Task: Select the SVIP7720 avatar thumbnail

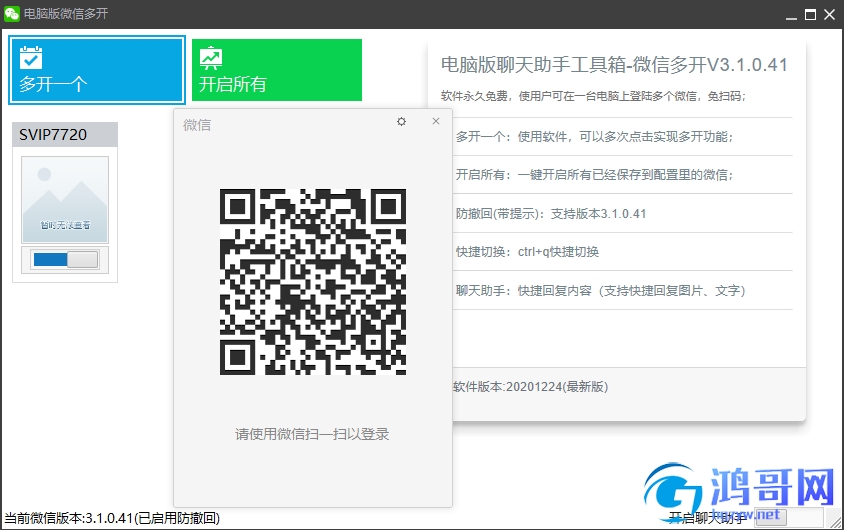Action: pos(65,200)
